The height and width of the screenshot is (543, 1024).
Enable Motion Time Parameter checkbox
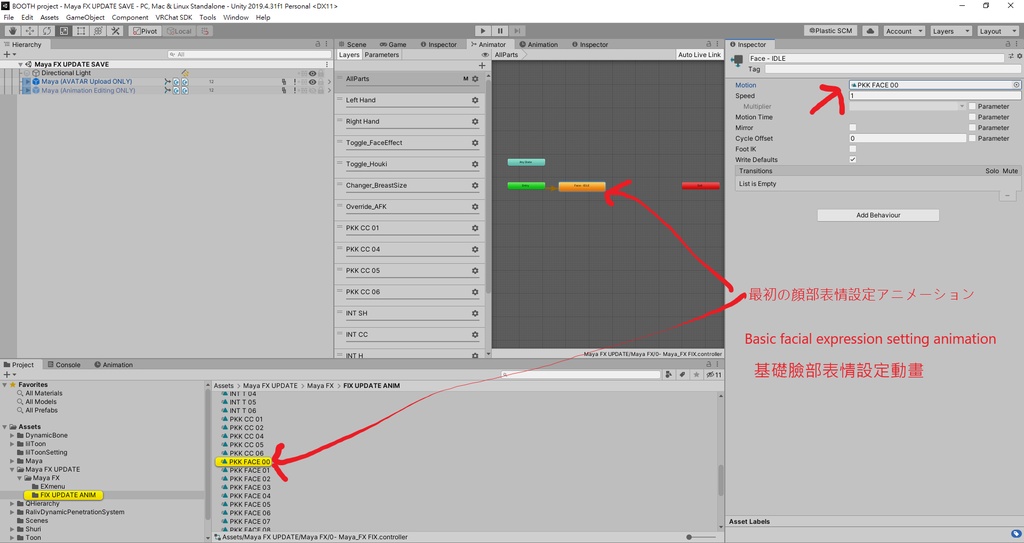click(972, 117)
